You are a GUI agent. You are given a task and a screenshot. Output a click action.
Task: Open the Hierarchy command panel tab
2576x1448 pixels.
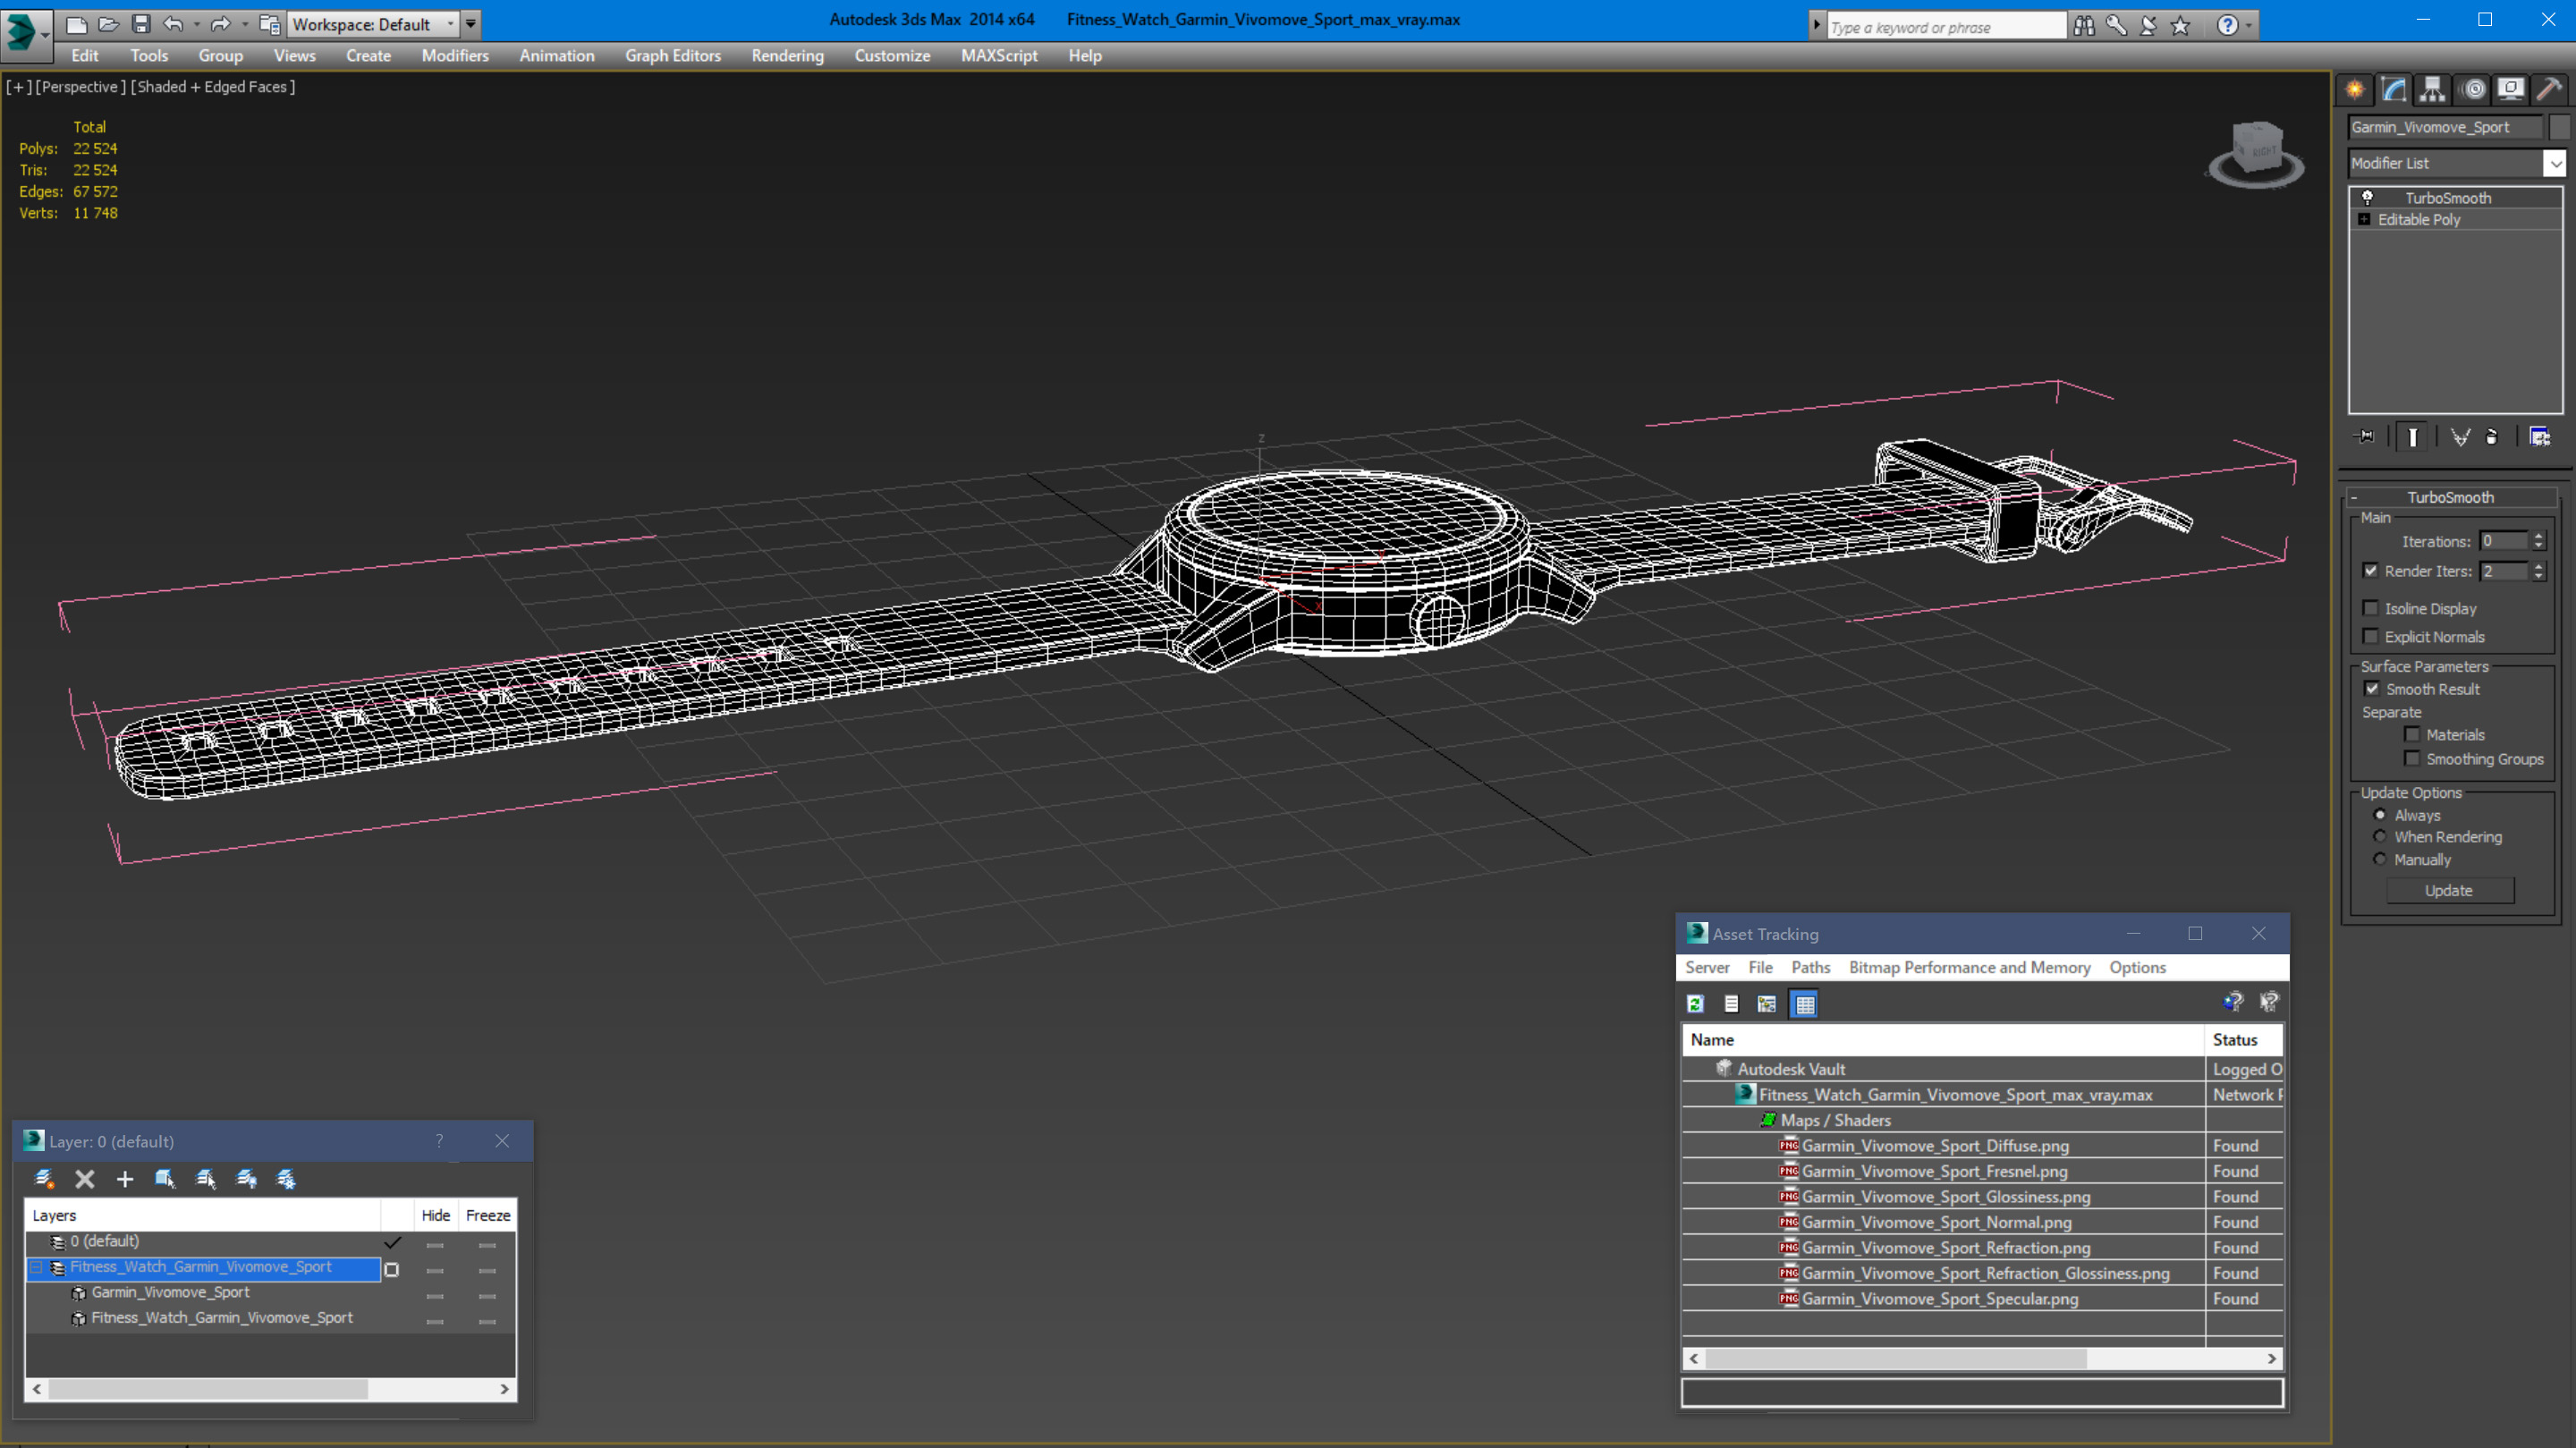[2433, 90]
